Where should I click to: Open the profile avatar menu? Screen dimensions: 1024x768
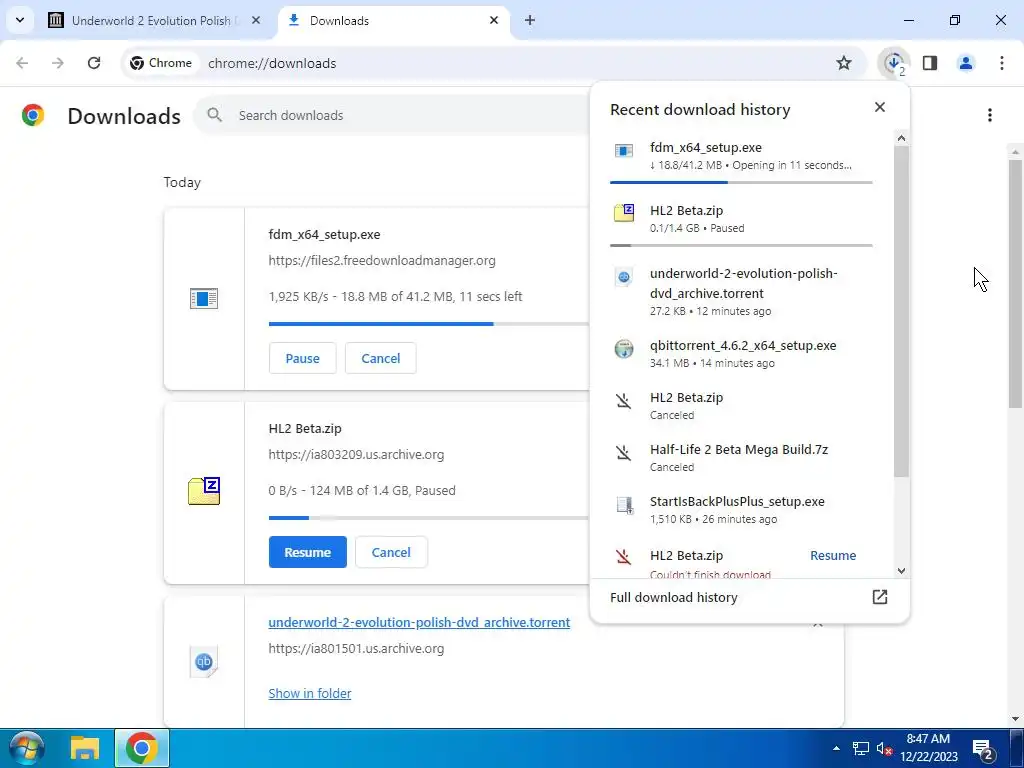pos(966,63)
